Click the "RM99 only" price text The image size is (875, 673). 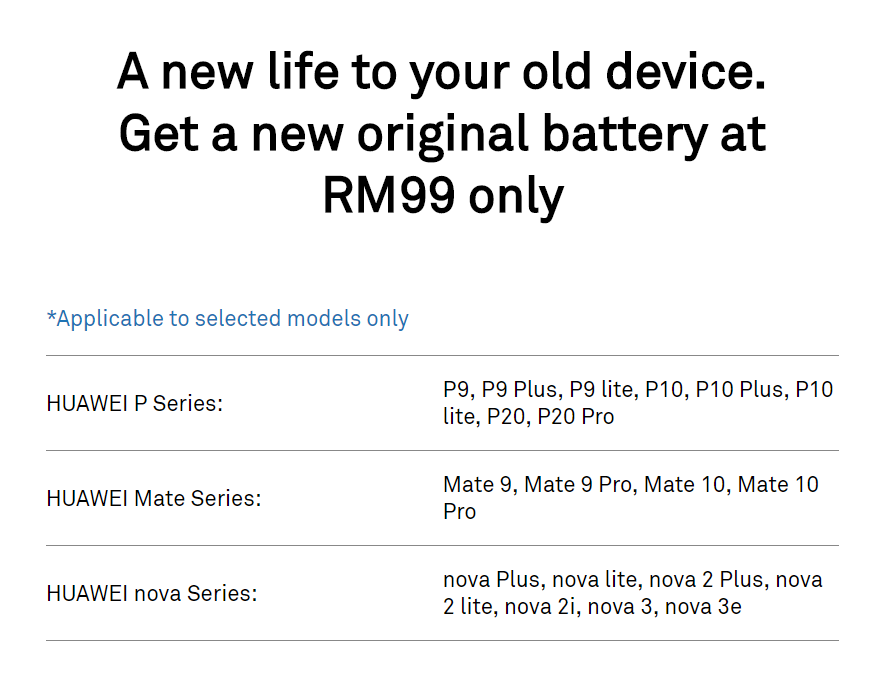click(x=441, y=196)
